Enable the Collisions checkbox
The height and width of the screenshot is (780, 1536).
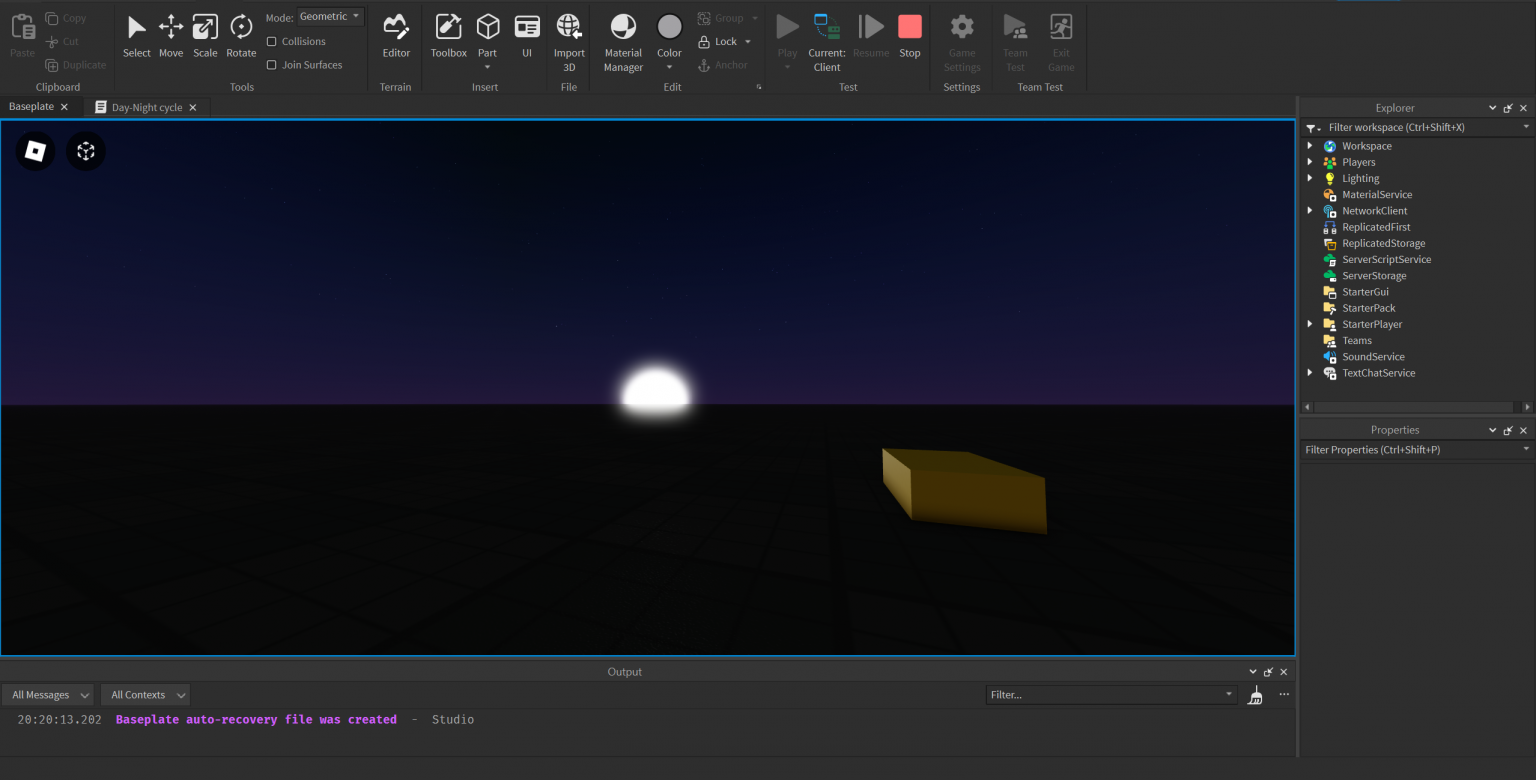point(271,41)
